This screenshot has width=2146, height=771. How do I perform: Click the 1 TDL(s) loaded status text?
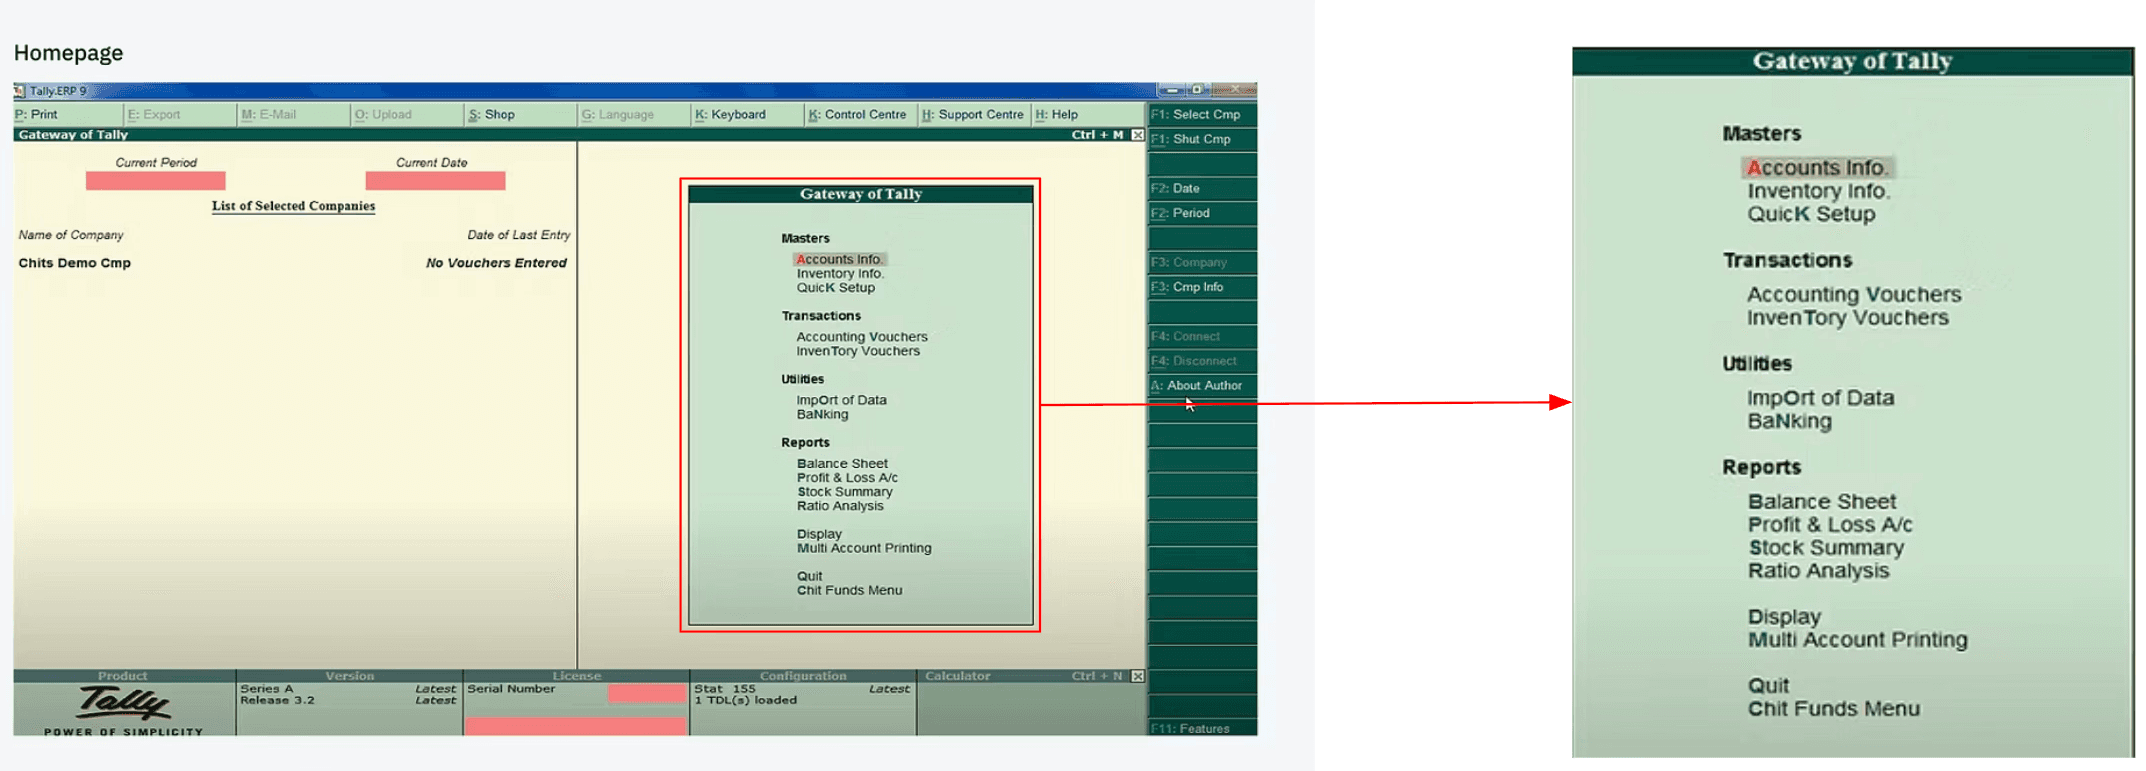(x=745, y=701)
